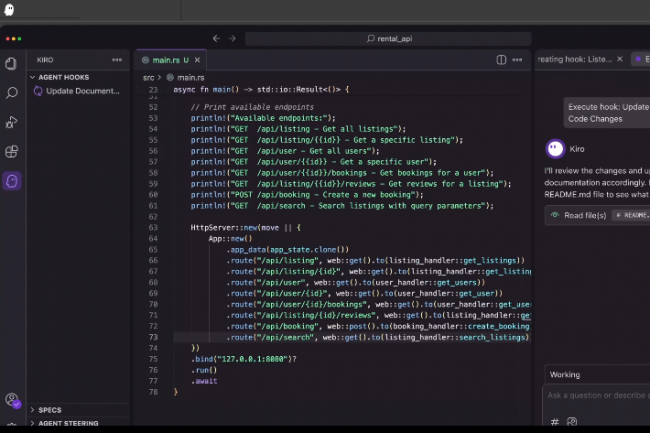Screen dimensions: 650x433
Task: Click the navigate back arrow
Action: 216,39
